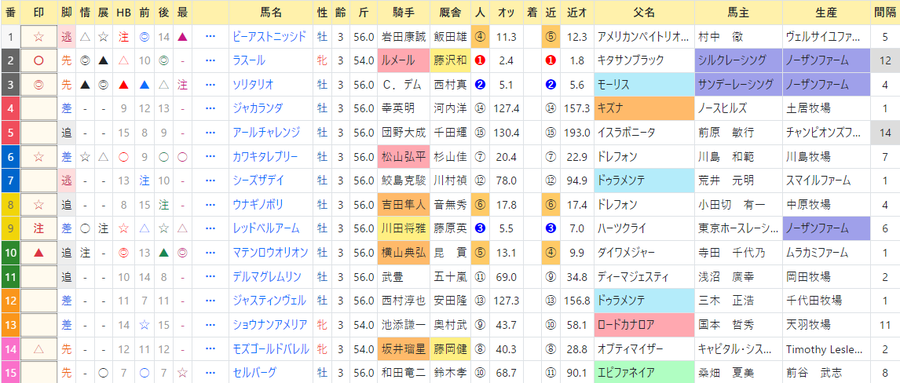
Task: Click the green ▲ in マテンロウオリオン's 後 column
Action: click(x=163, y=252)
